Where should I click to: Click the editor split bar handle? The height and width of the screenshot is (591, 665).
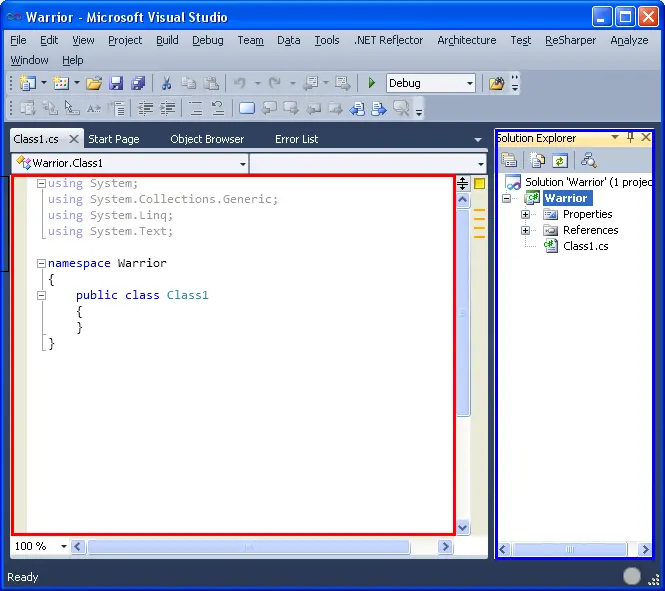(463, 183)
